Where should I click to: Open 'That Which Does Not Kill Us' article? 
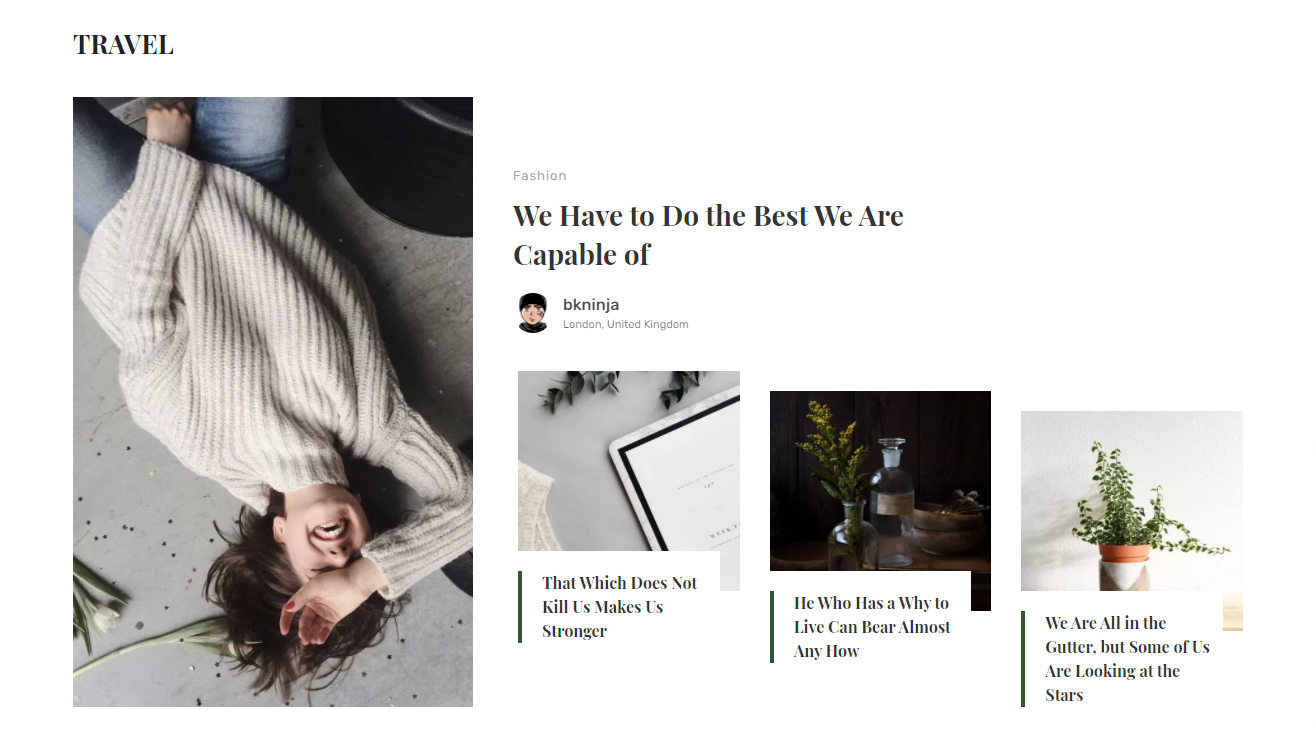pyautogui.click(x=620, y=607)
